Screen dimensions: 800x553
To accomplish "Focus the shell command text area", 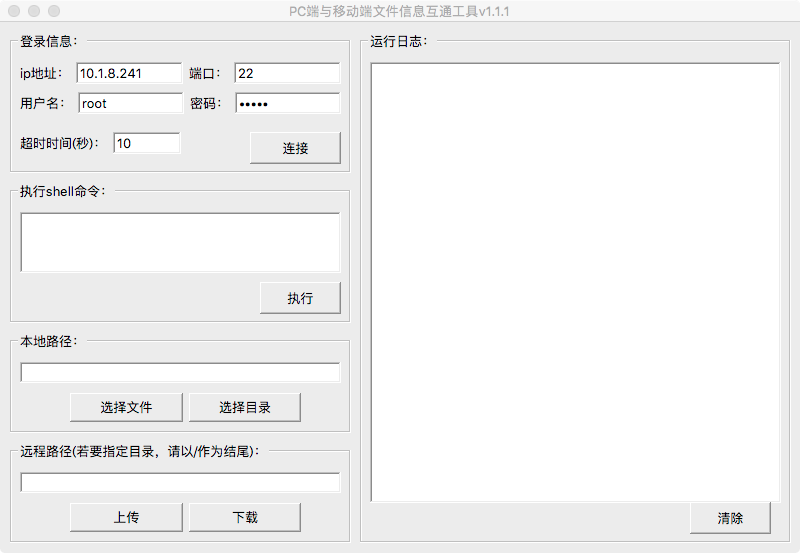I will (180, 242).
